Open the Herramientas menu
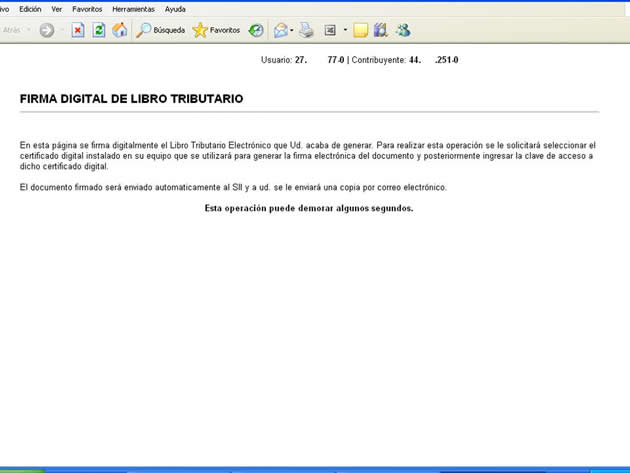 coord(133,9)
